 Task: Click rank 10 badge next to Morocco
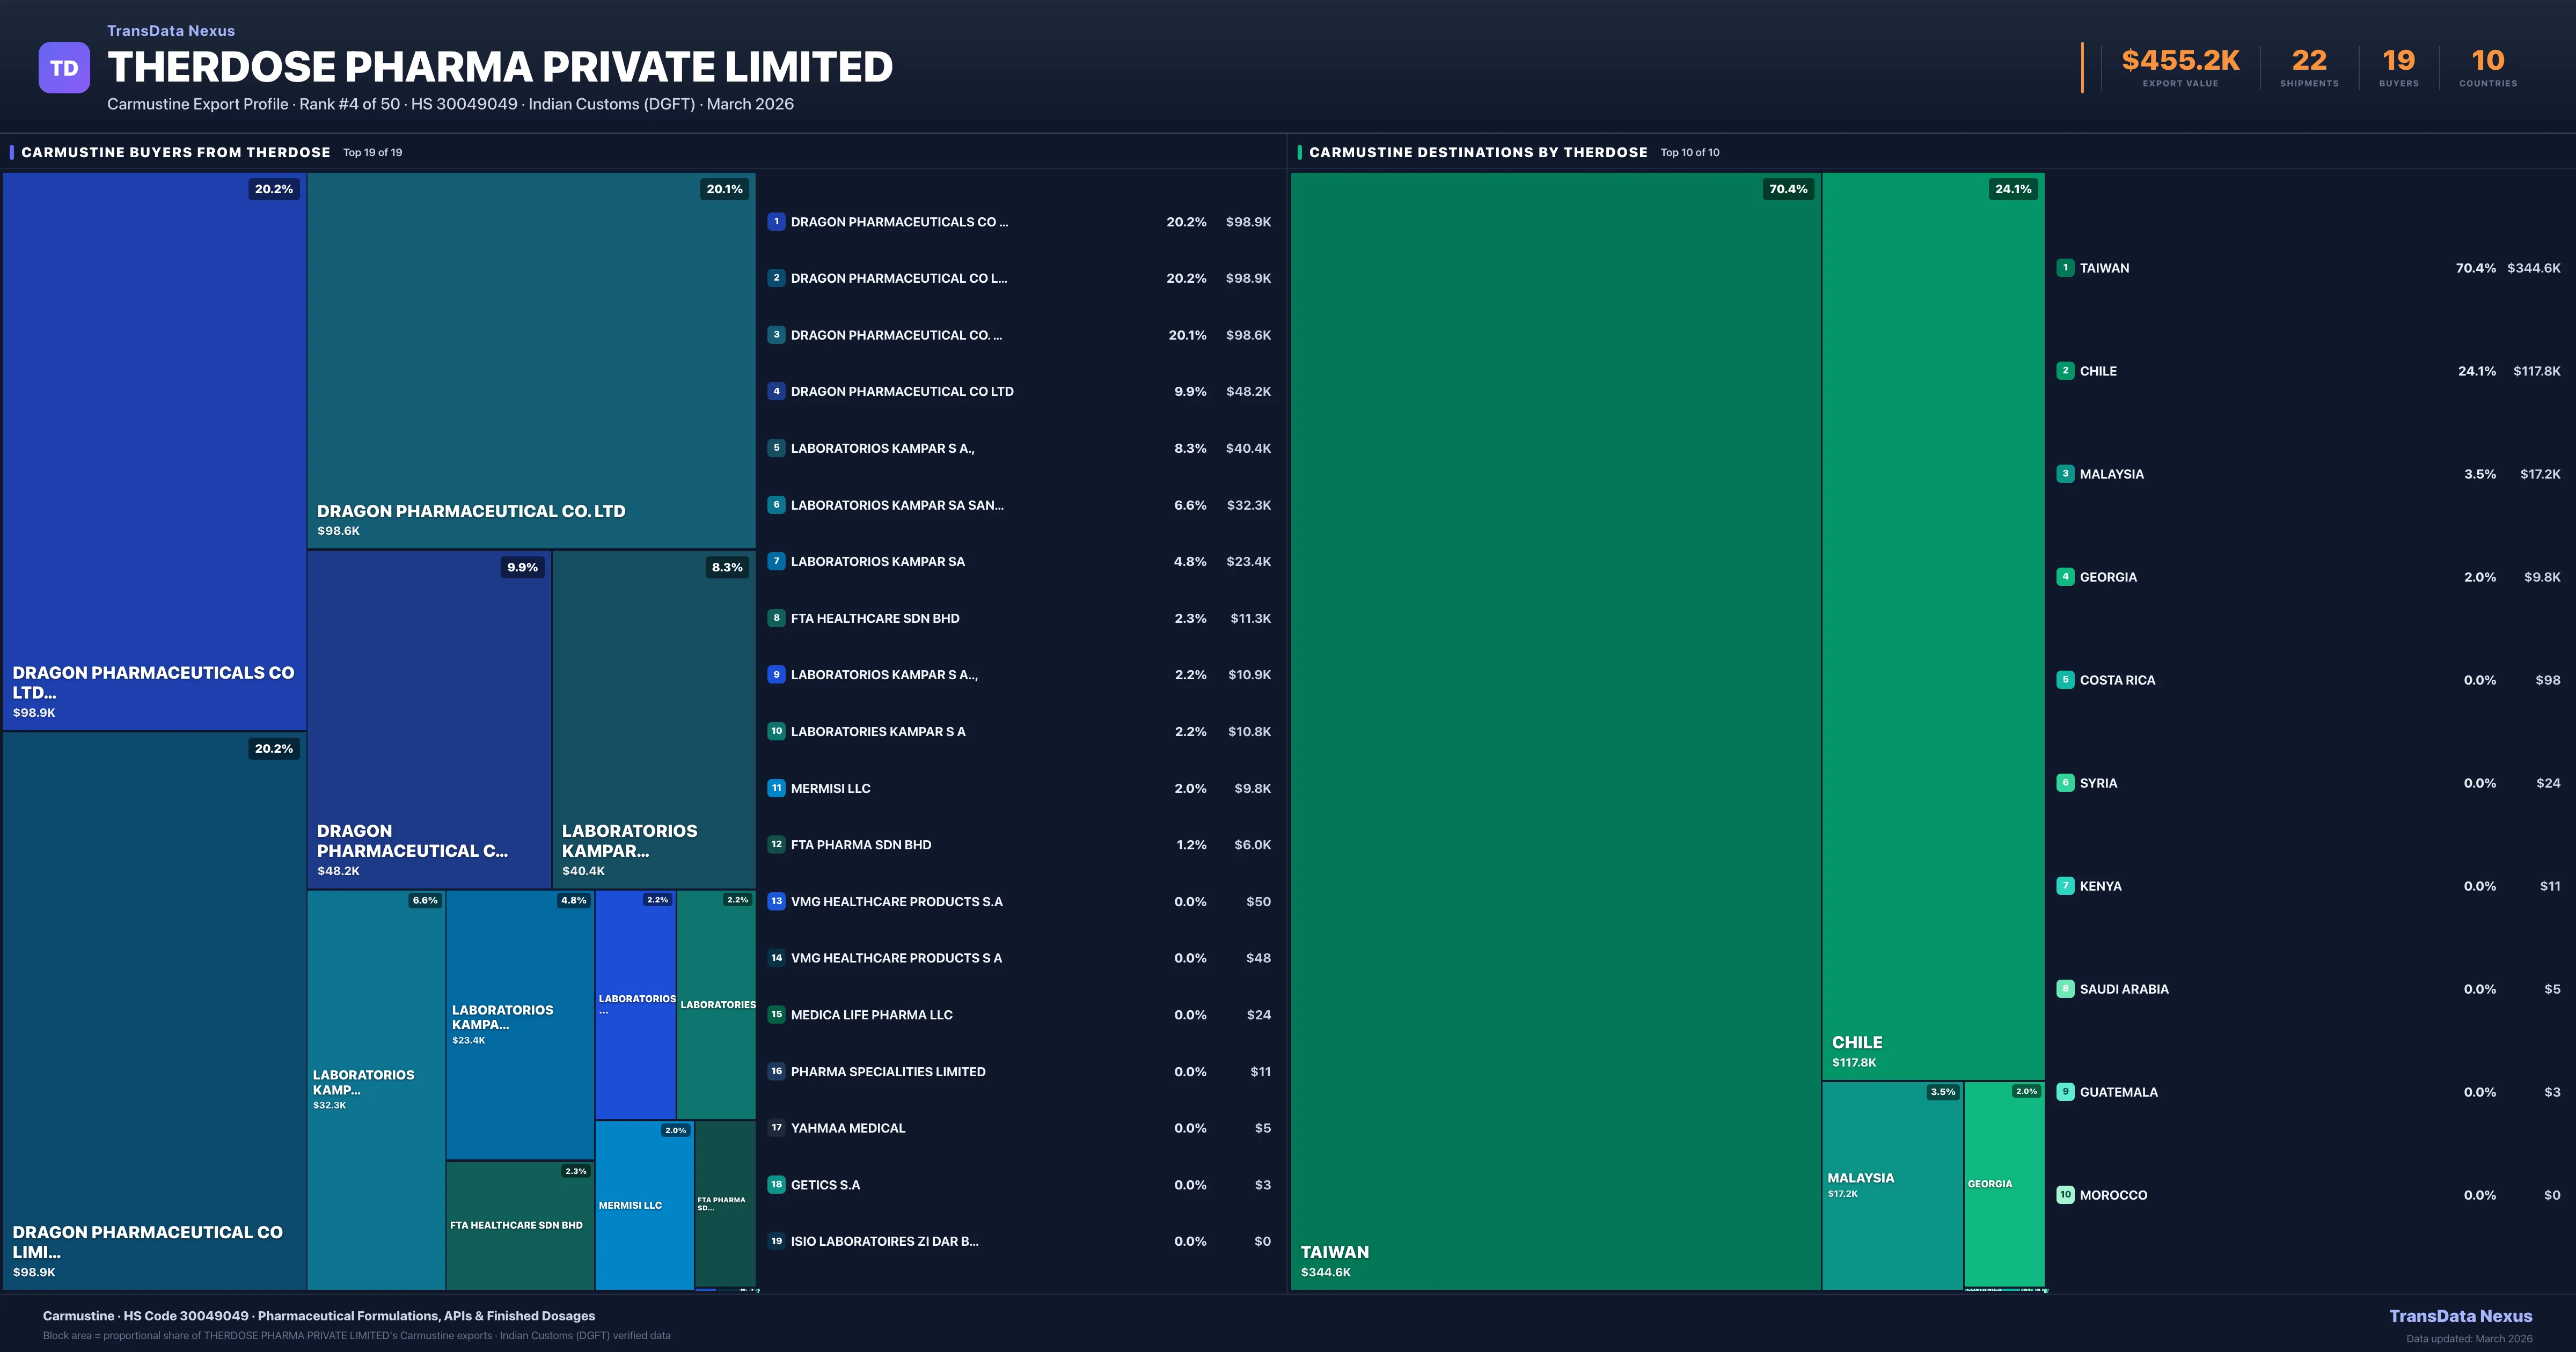pos(2065,1195)
